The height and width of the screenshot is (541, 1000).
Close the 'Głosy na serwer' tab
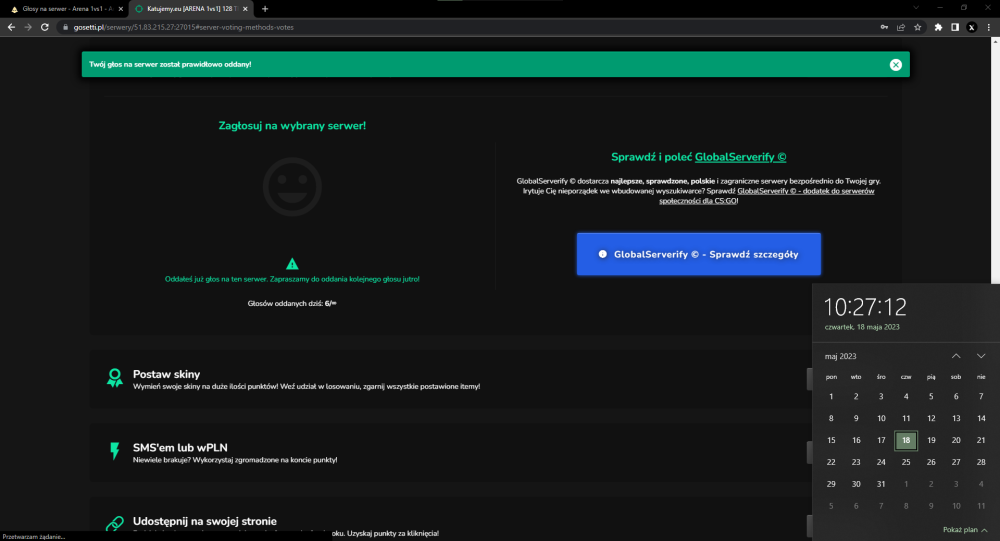121,9
